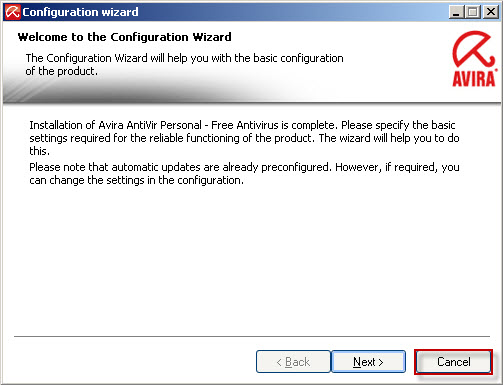This screenshot has width=503, height=385.
Task: Click the red Avira umbrella logo
Action: click(x=473, y=49)
